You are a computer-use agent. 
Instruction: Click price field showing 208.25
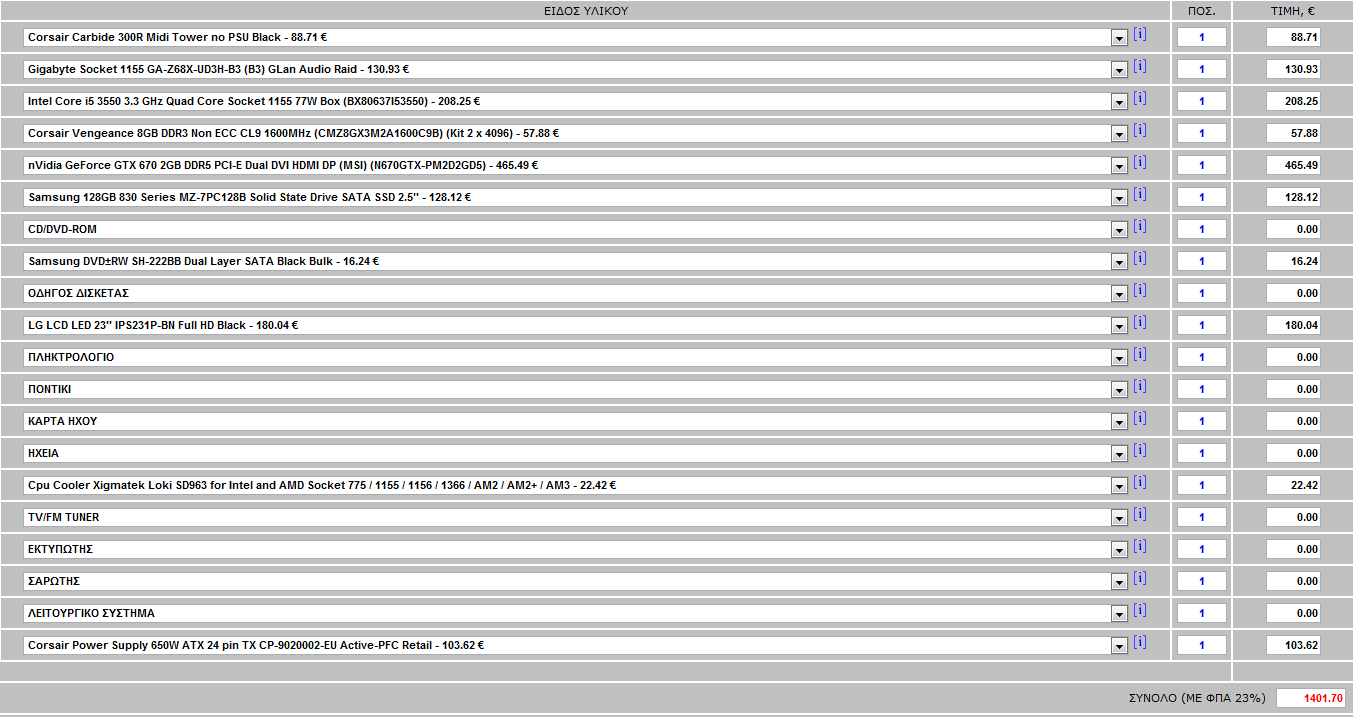(1293, 102)
